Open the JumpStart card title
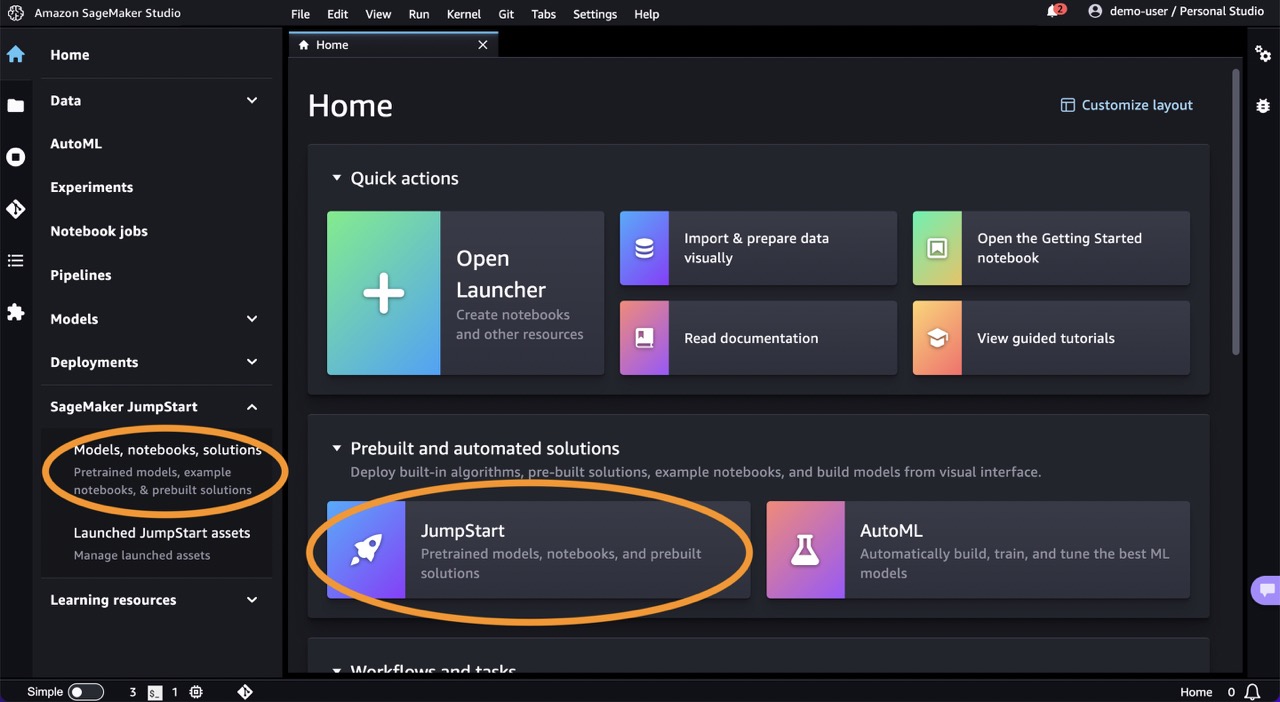Image resolution: width=1280 pixels, height=702 pixels. [463, 531]
